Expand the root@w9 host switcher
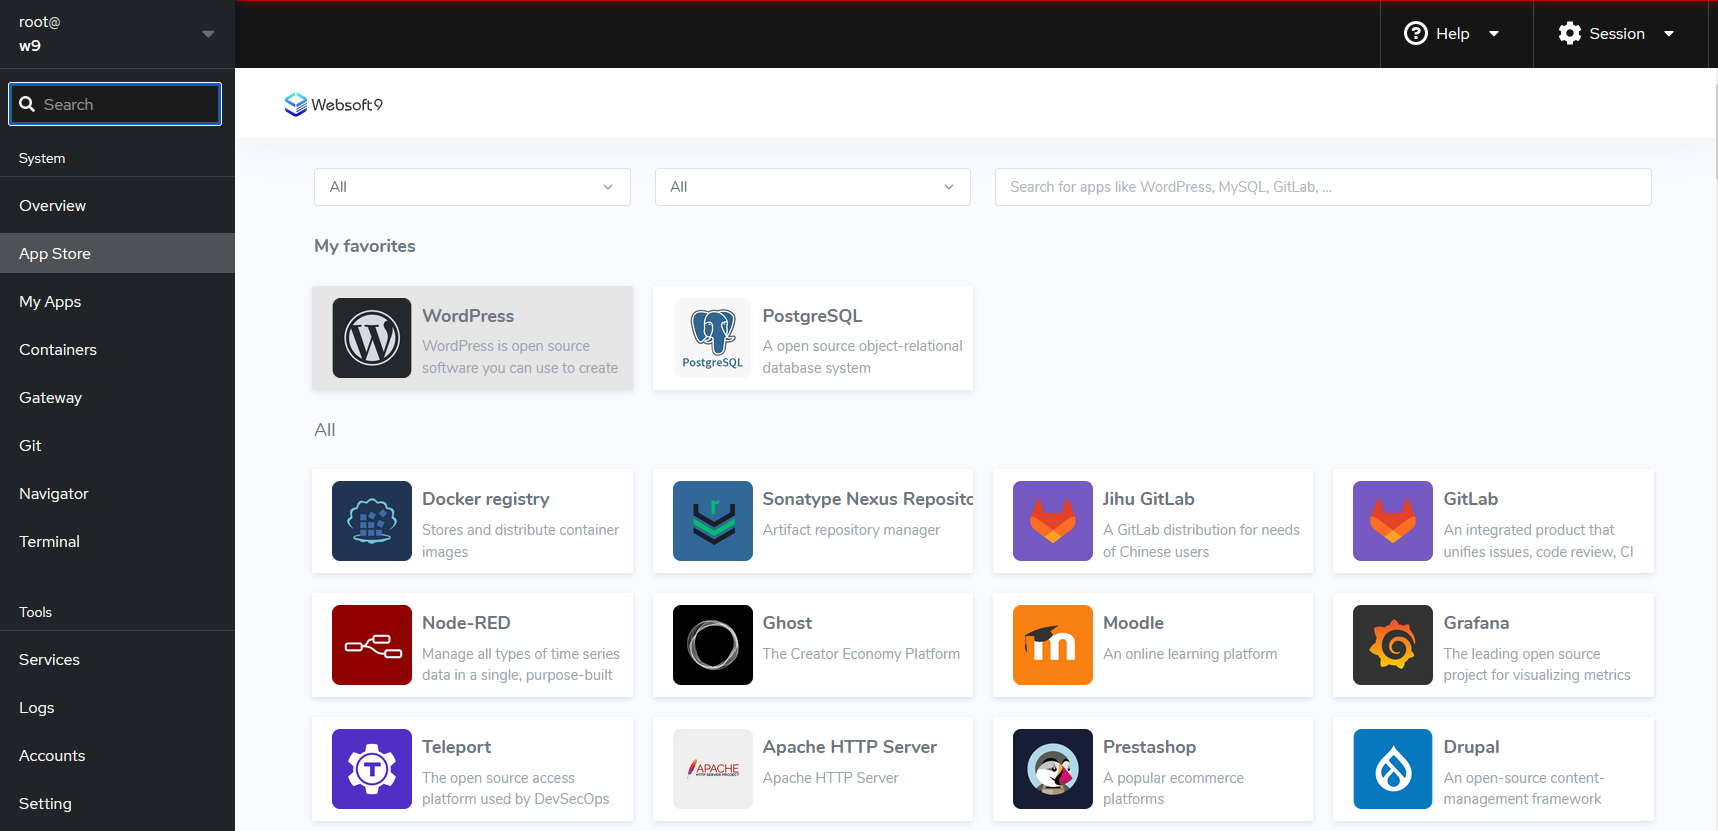1718x831 pixels. [x=117, y=34]
